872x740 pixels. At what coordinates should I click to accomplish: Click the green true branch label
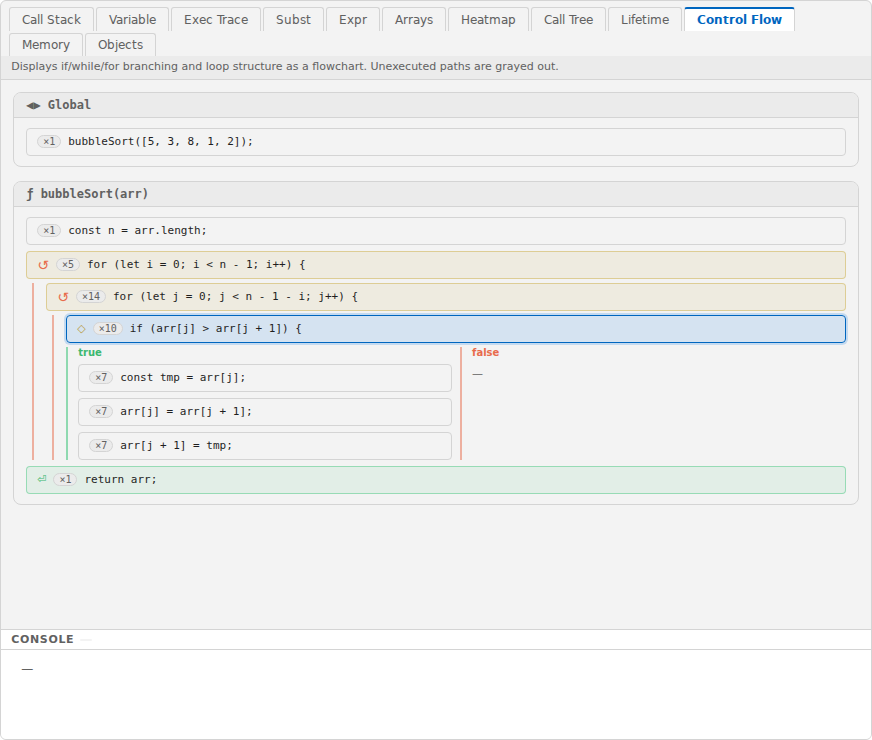pos(90,352)
